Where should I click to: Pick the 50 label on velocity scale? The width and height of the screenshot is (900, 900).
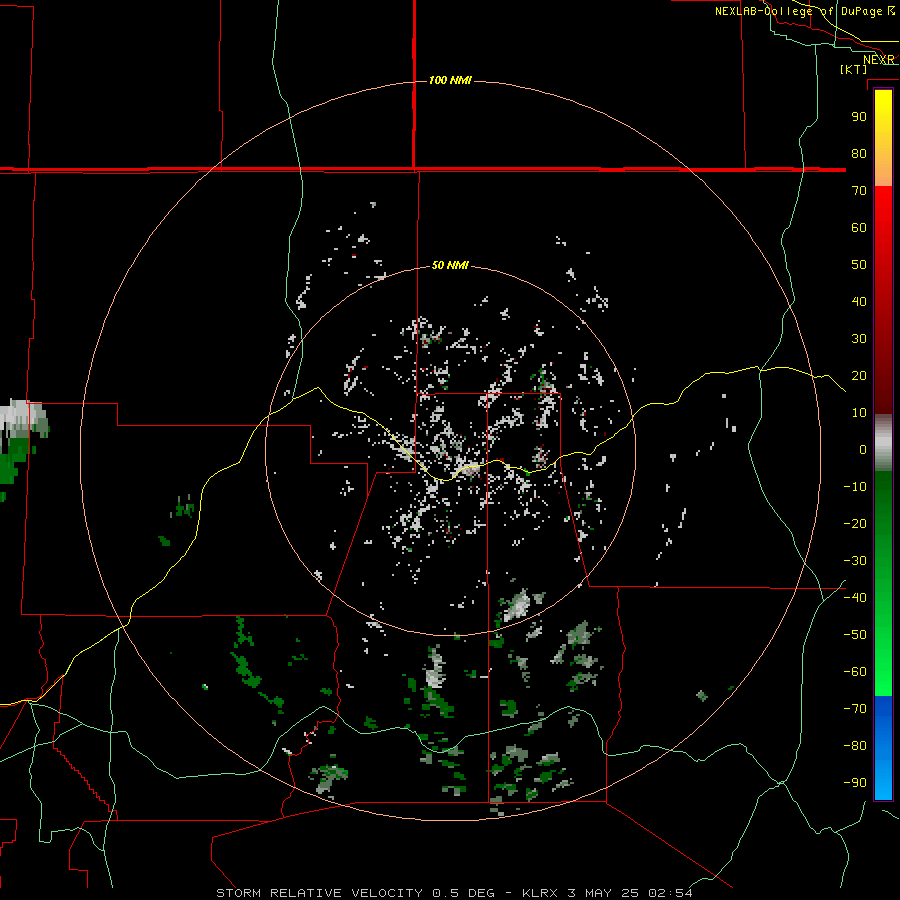click(x=859, y=265)
